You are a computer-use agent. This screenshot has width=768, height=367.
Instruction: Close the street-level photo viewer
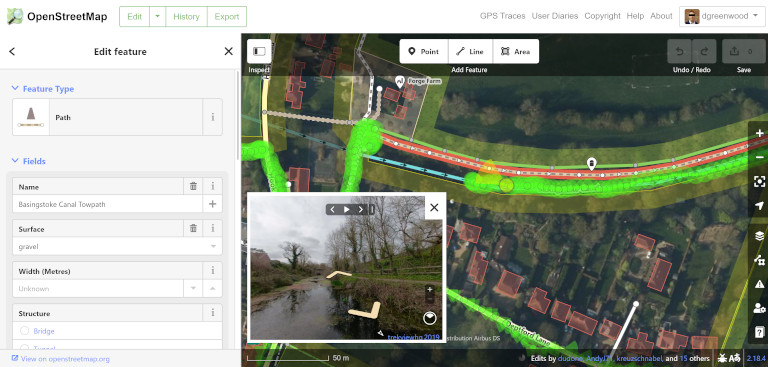(434, 208)
